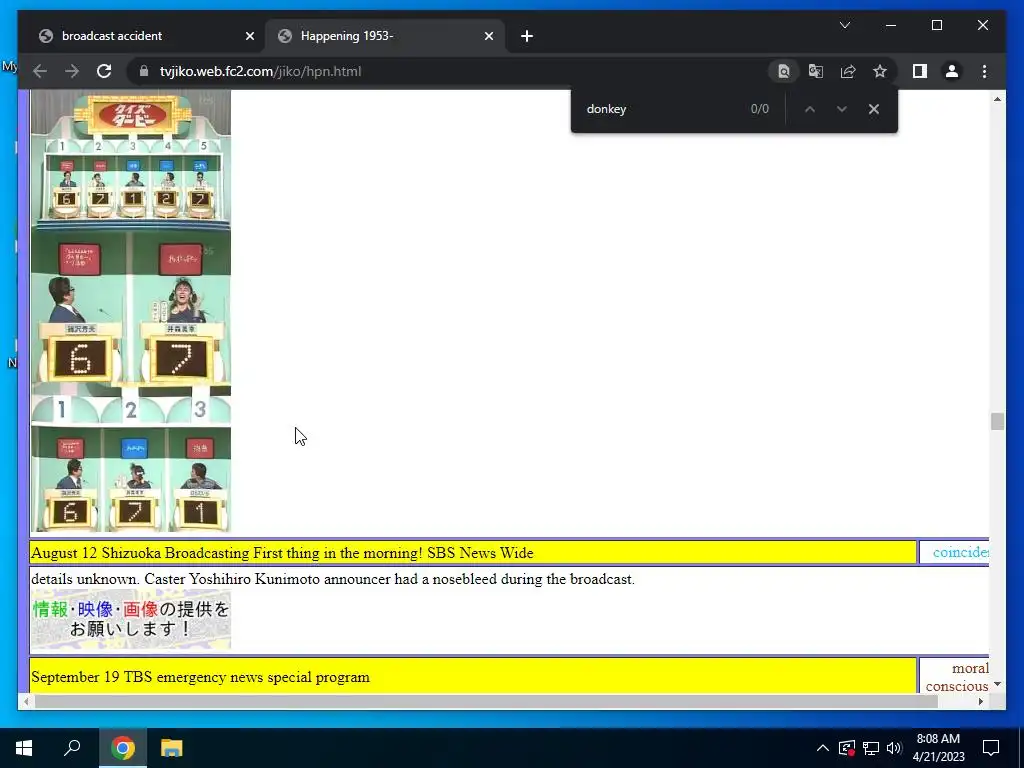Close the 'Happening 1953-' tab
Screen dimensions: 1024x768
pos(488,36)
